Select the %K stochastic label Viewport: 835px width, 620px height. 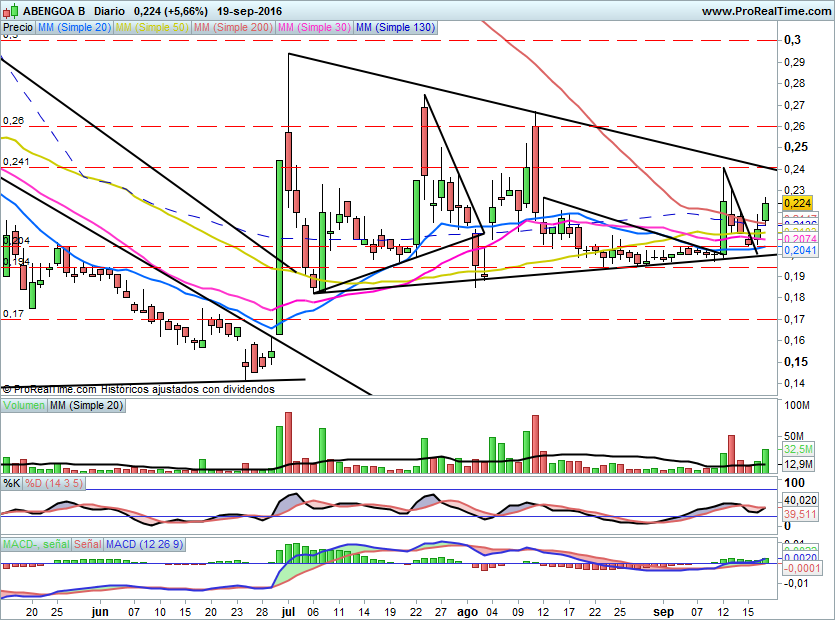[x=12, y=483]
